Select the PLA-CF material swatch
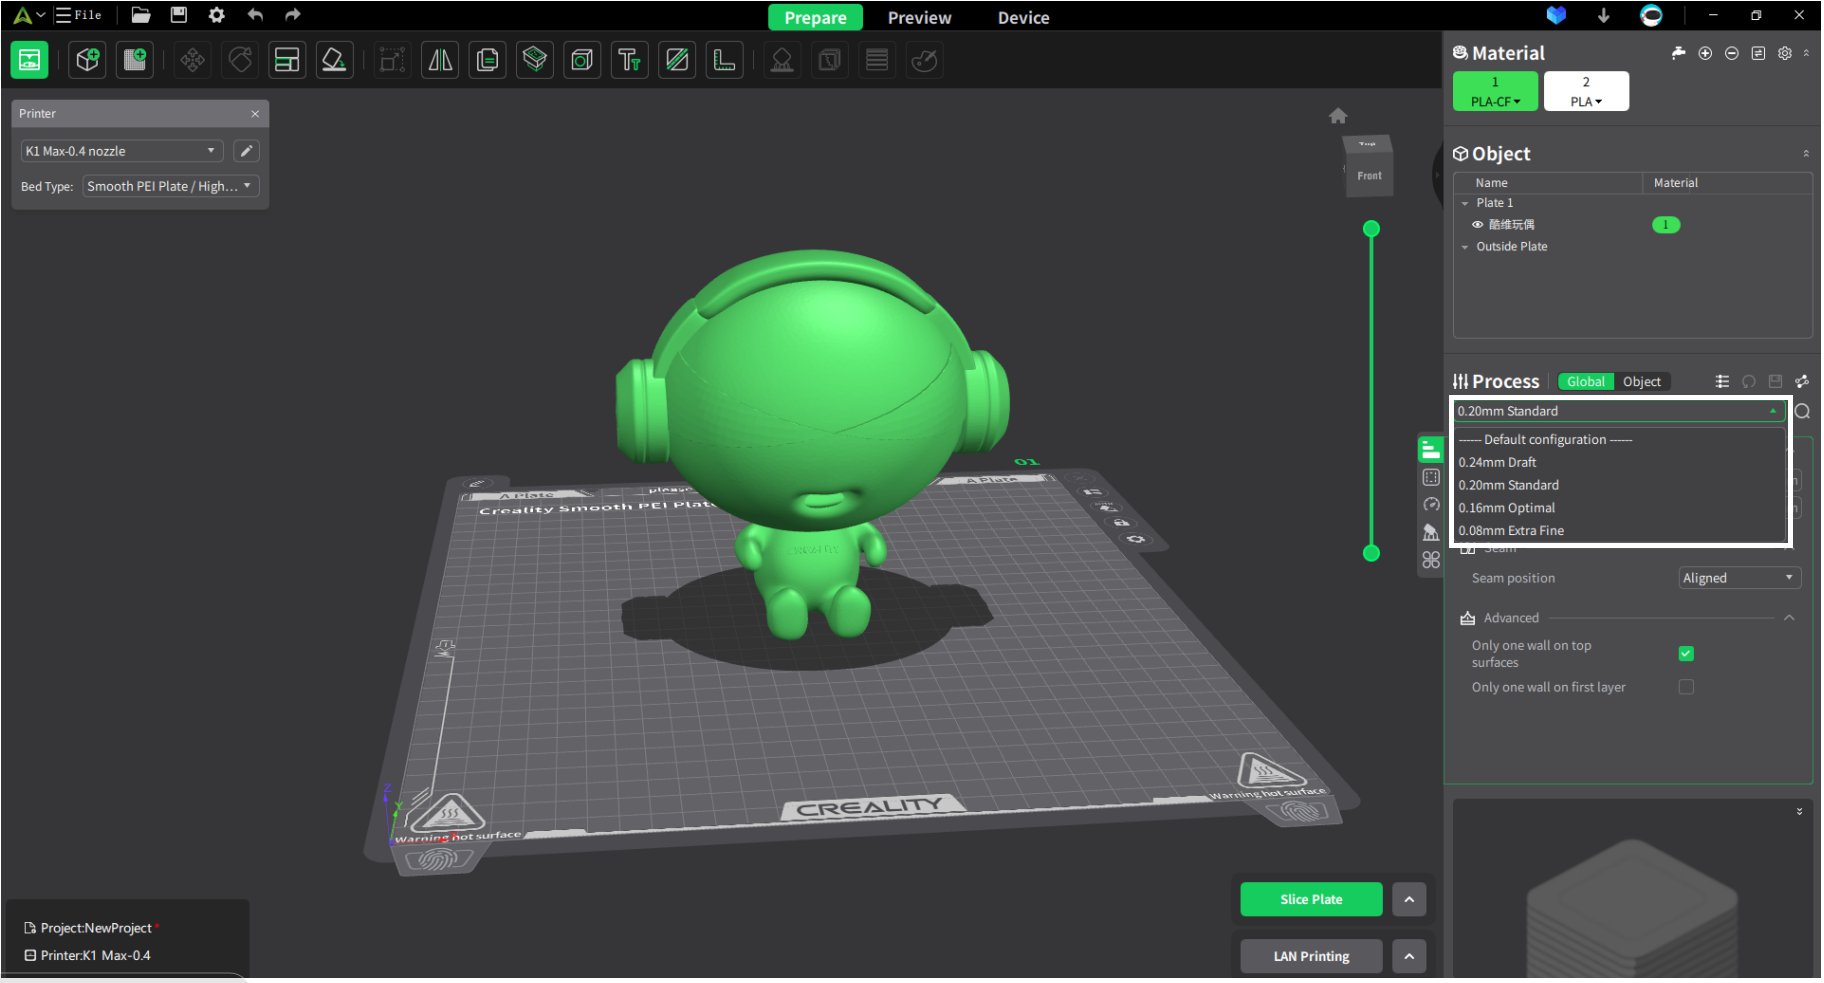Image resolution: width=1824 pixels, height=983 pixels. [1495, 91]
